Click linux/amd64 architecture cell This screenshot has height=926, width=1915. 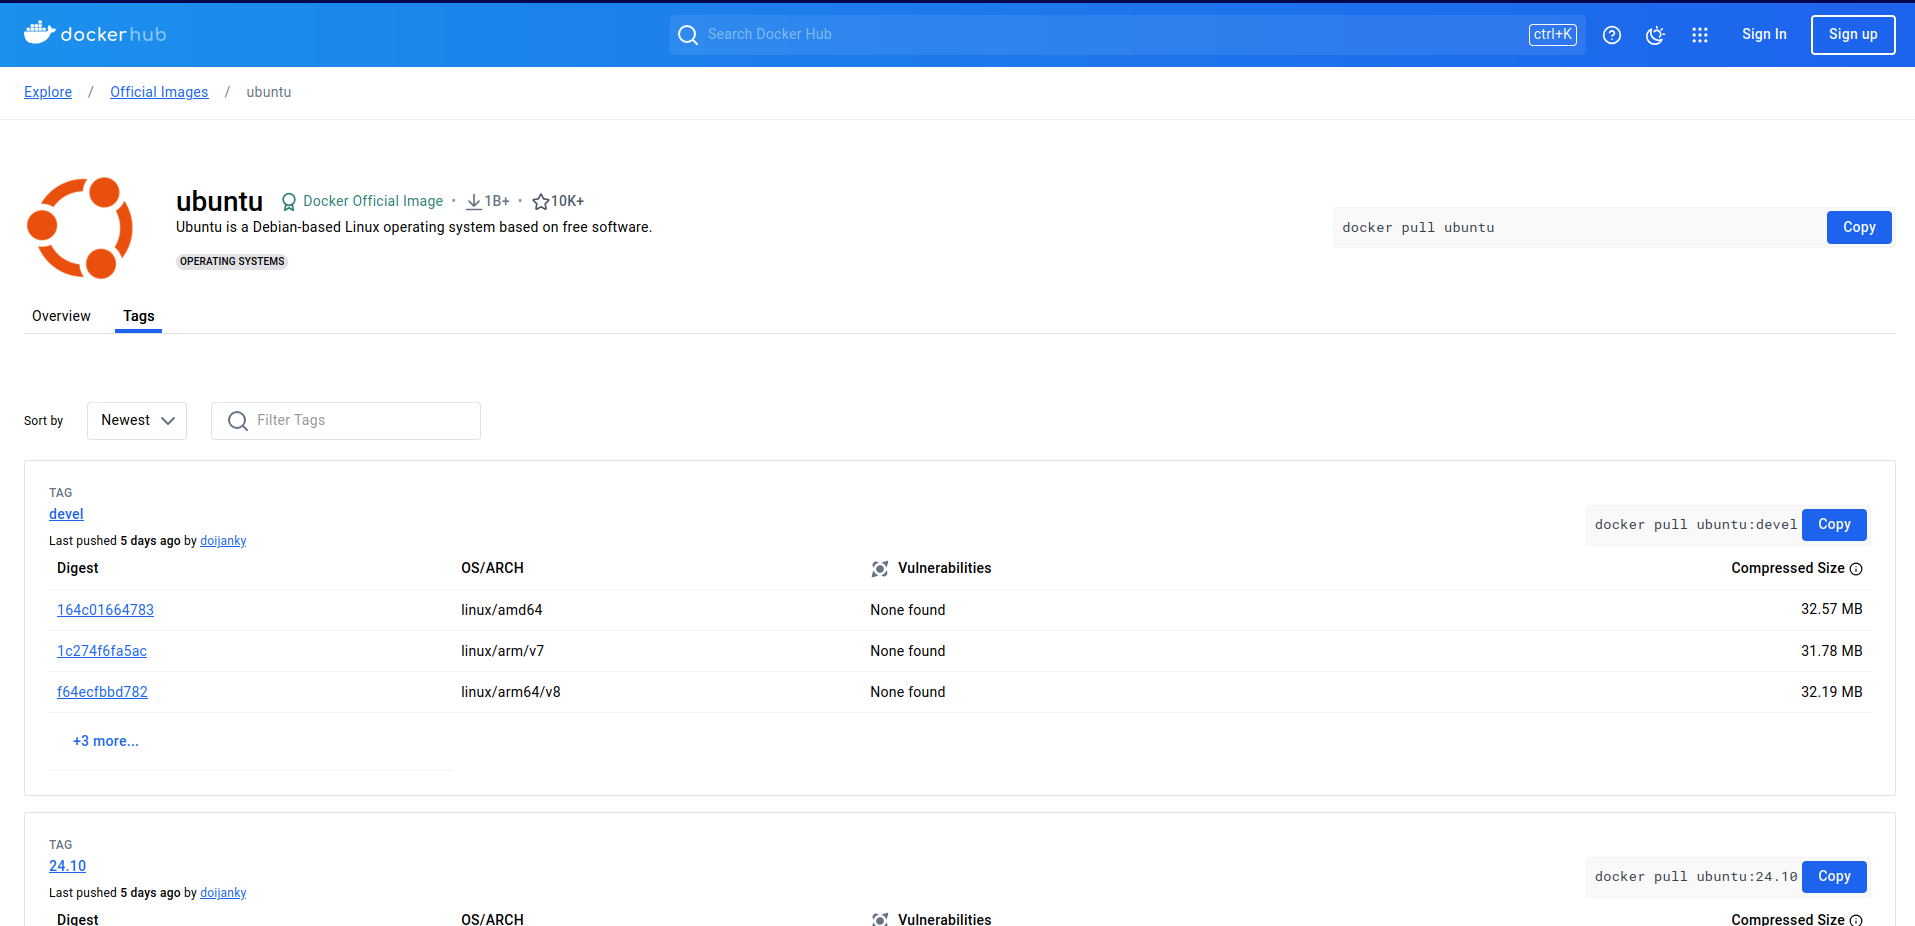pos(501,610)
